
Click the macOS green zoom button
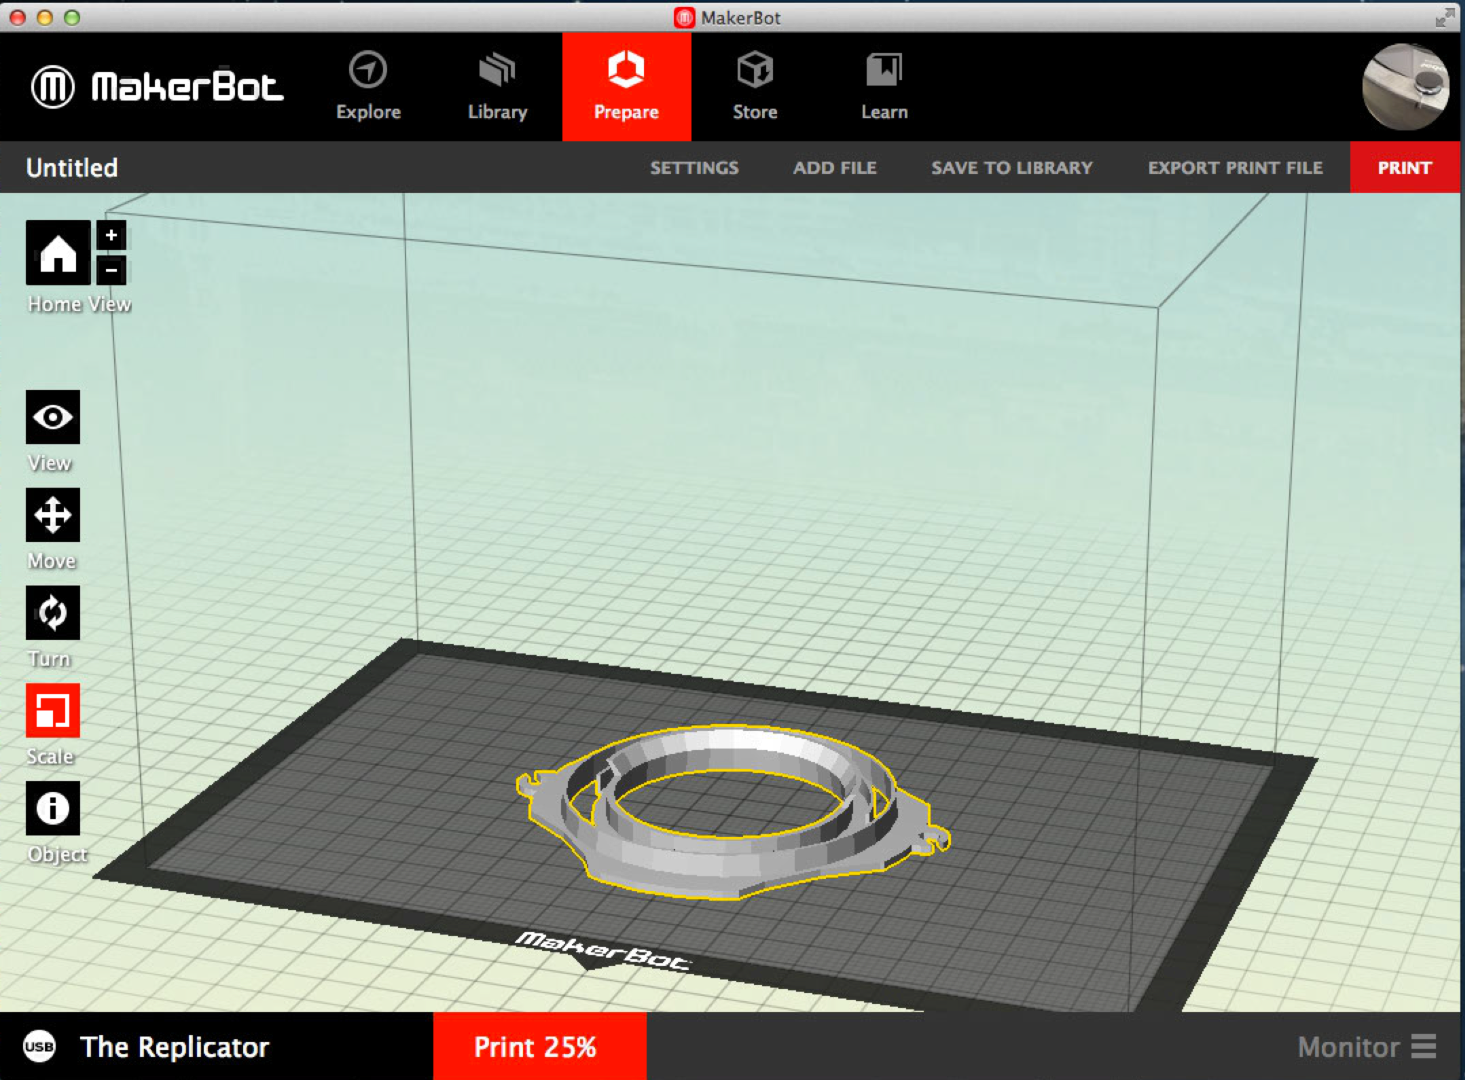click(x=71, y=17)
